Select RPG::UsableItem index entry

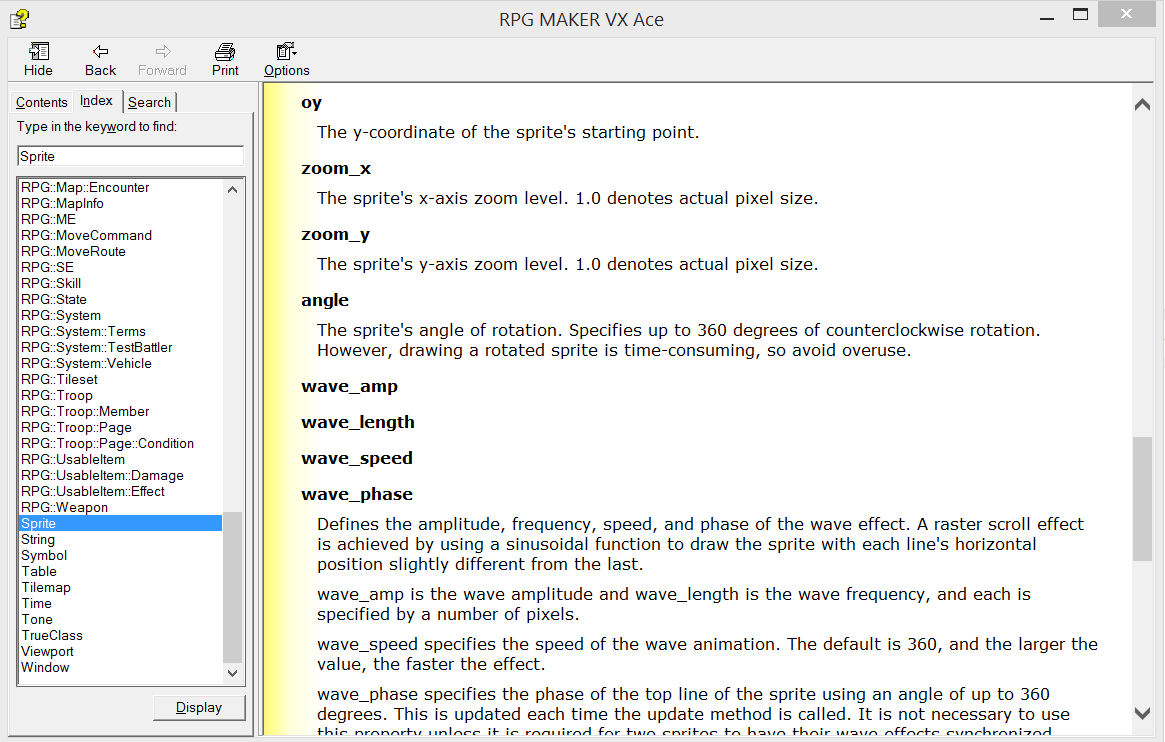(73, 460)
